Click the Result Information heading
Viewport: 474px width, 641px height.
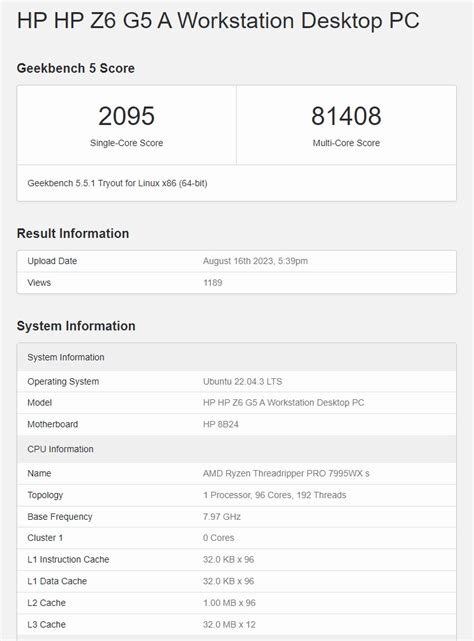73,233
